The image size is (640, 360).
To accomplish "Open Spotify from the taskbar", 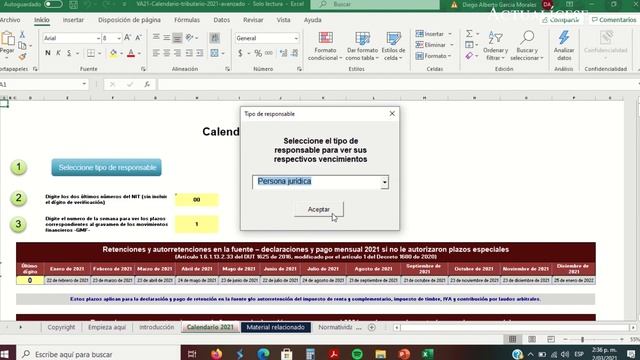I will (x=357, y=354).
